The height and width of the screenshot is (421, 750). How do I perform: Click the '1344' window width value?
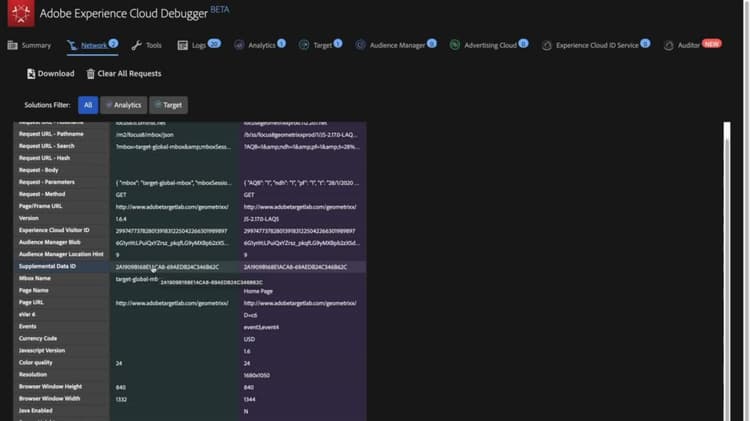249,399
